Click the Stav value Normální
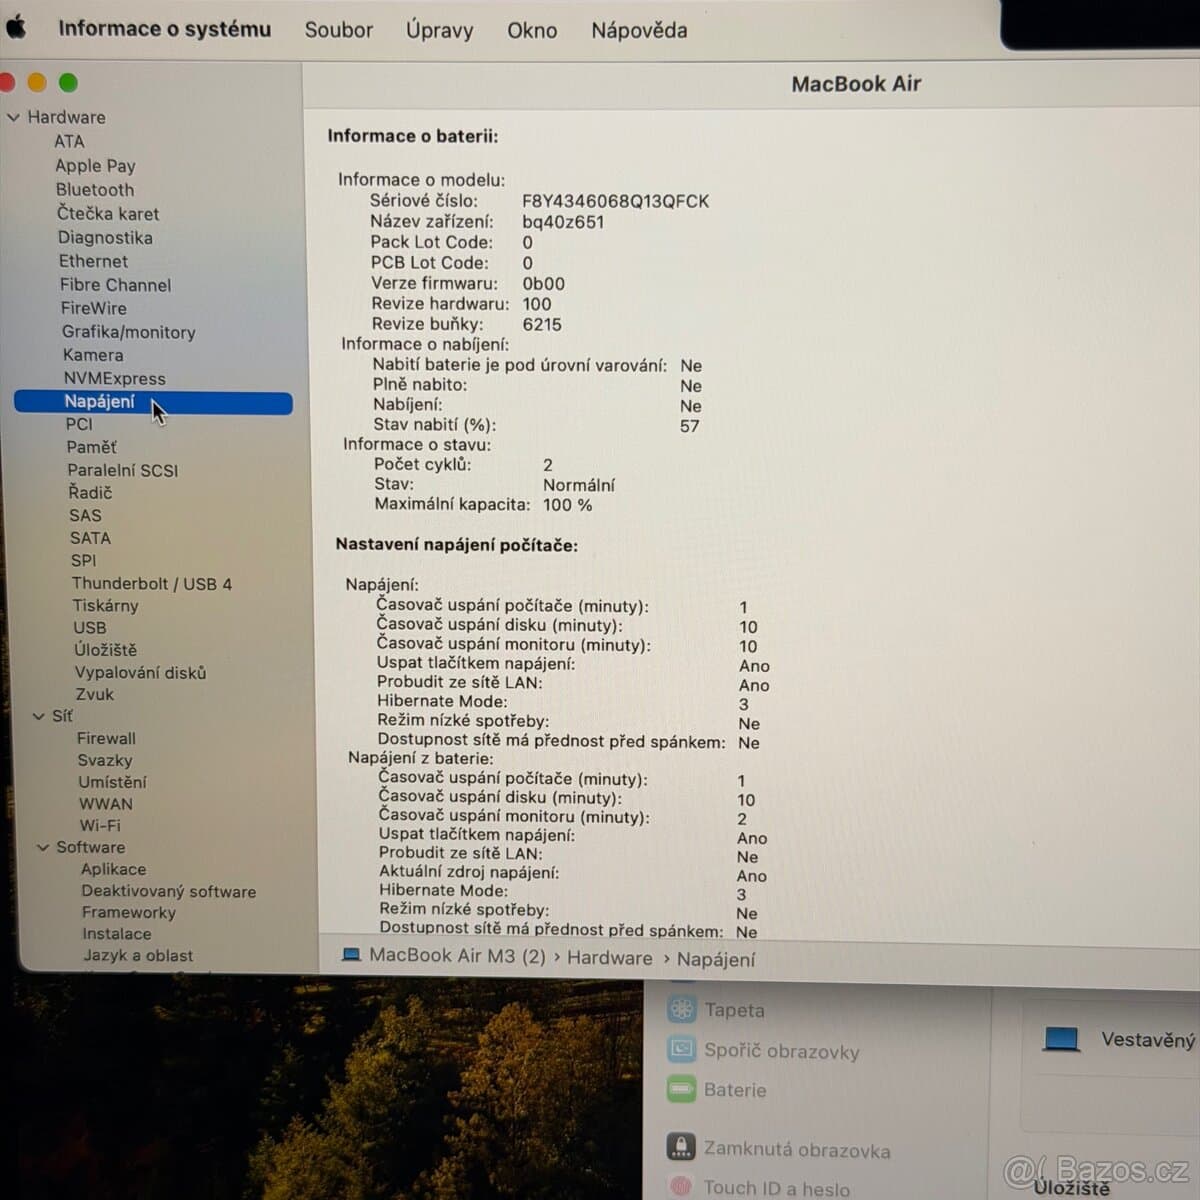1200x1200 pixels. (x=579, y=485)
